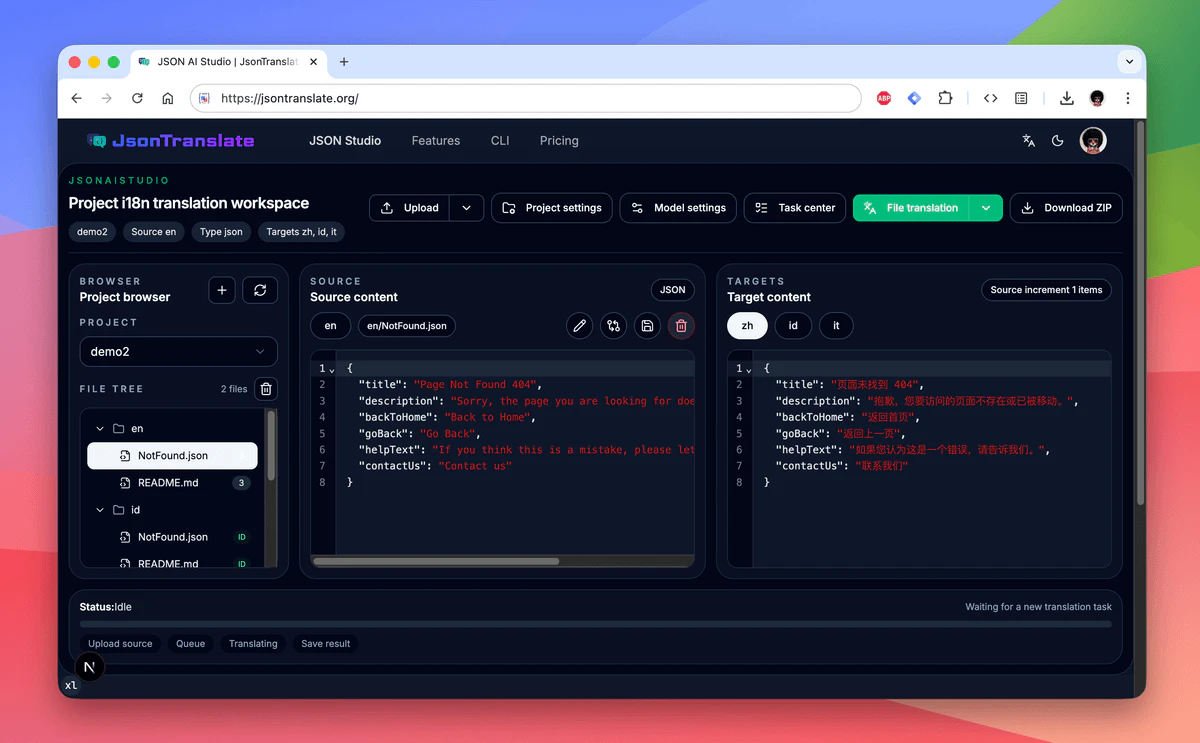This screenshot has width=1200, height=743.
Task: Click the compare branches icon in Source content
Action: coord(614,325)
